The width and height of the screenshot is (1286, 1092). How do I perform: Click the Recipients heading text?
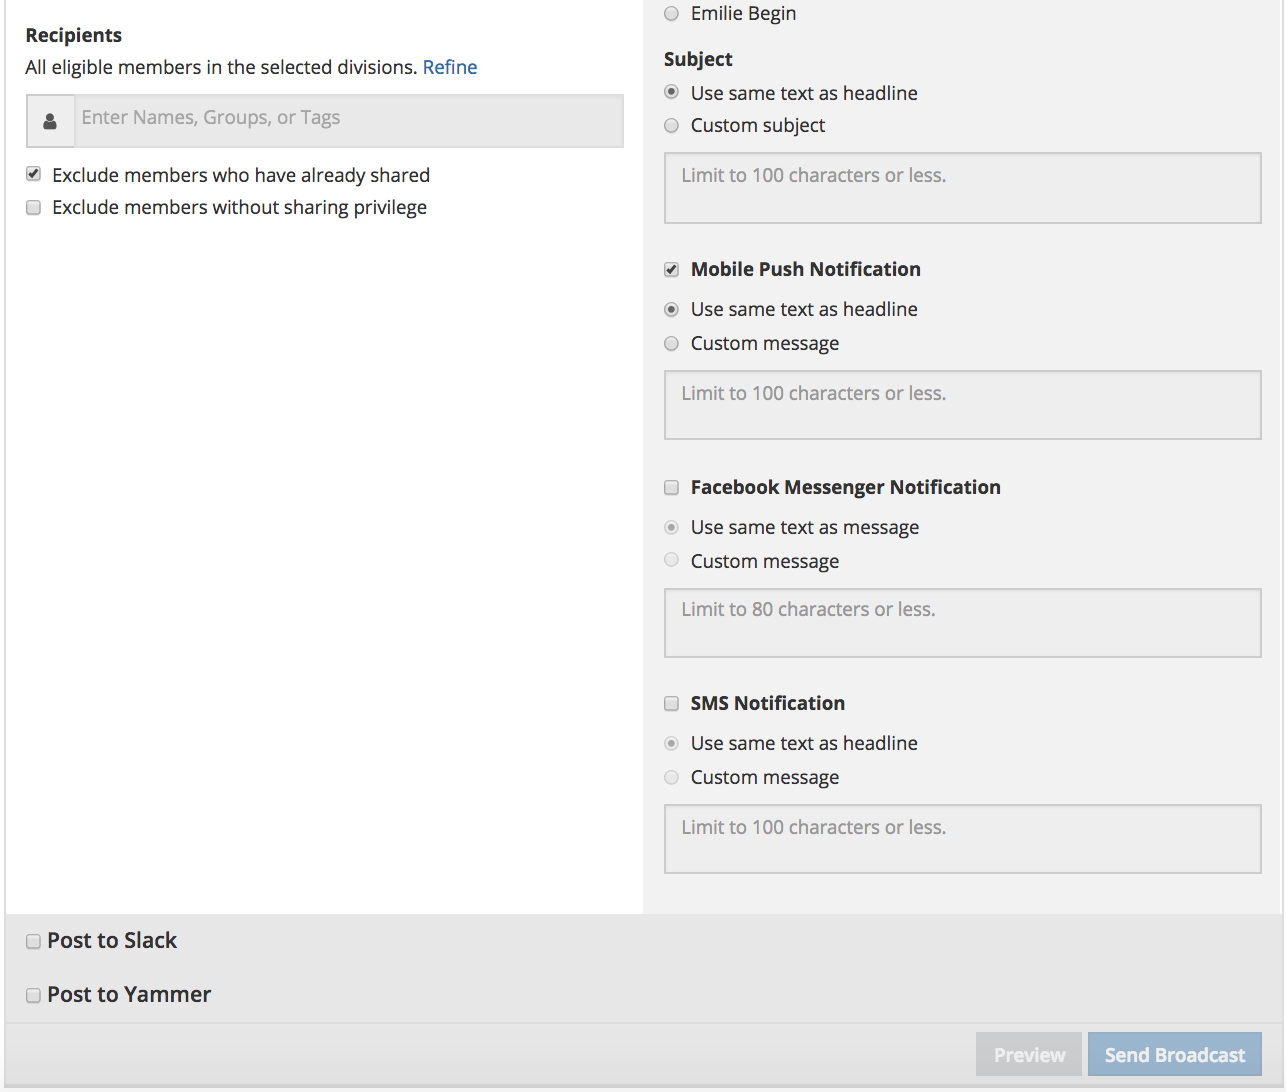tap(74, 35)
